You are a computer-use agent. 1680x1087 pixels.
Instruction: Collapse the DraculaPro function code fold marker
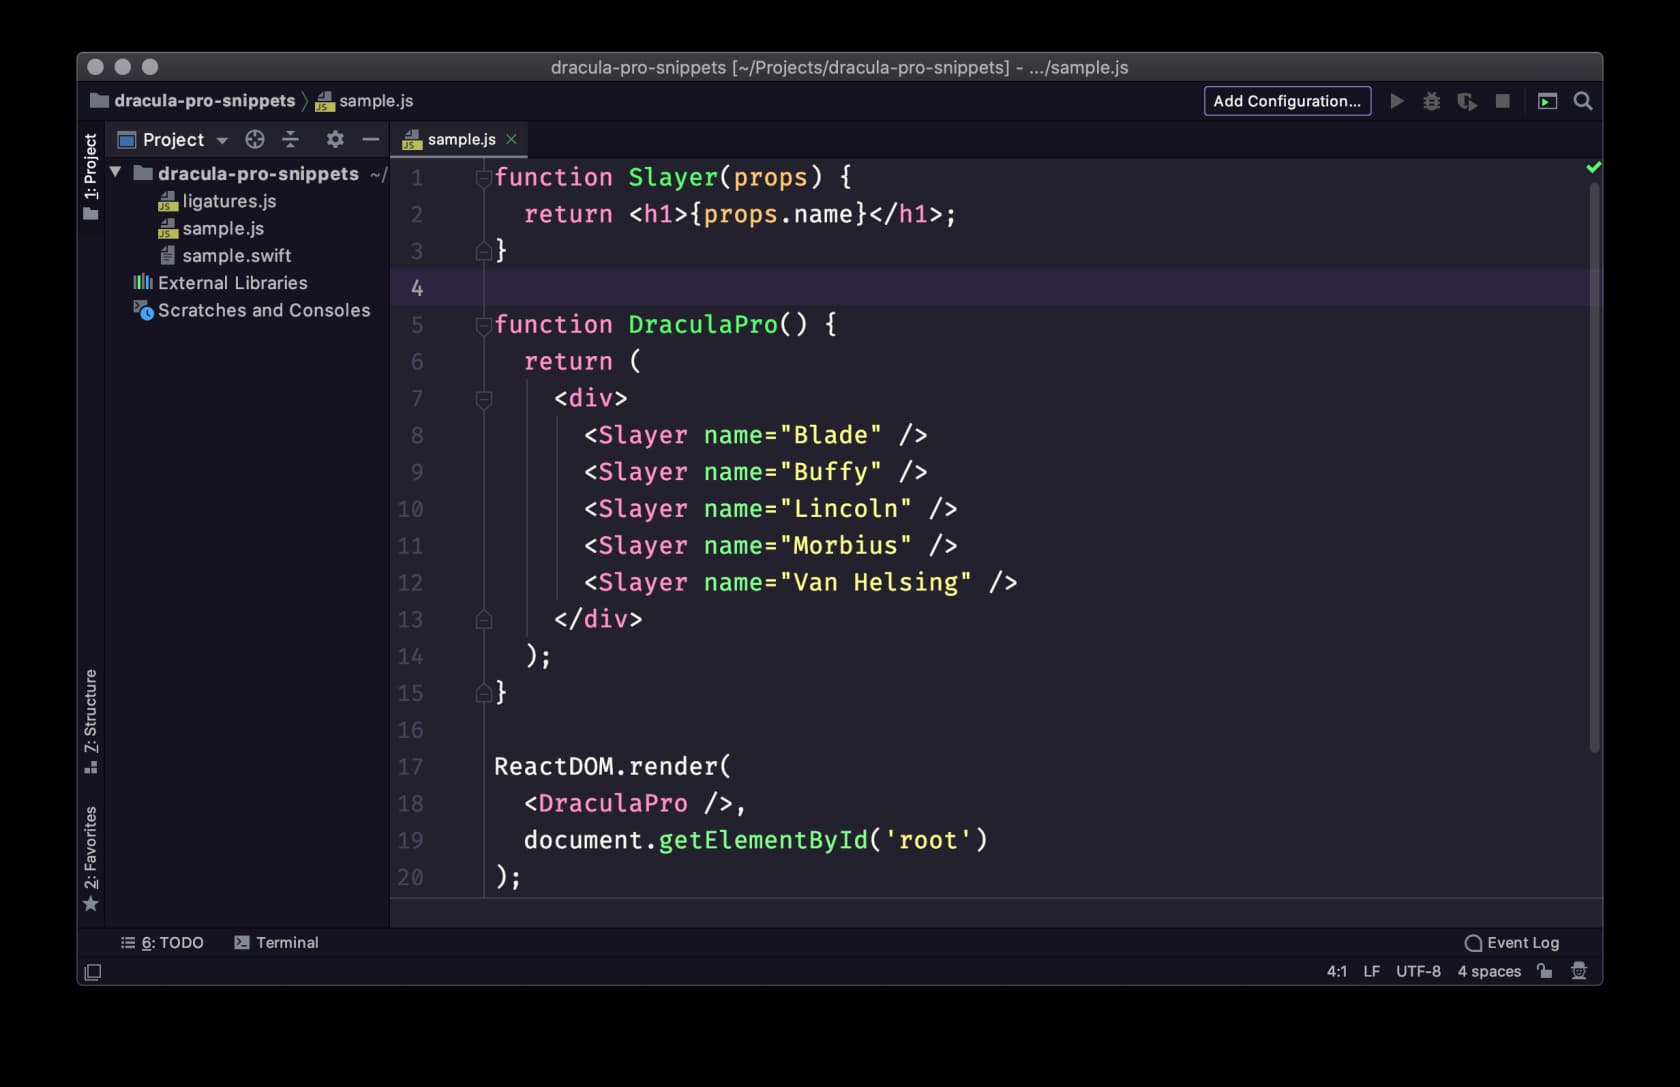point(483,324)
